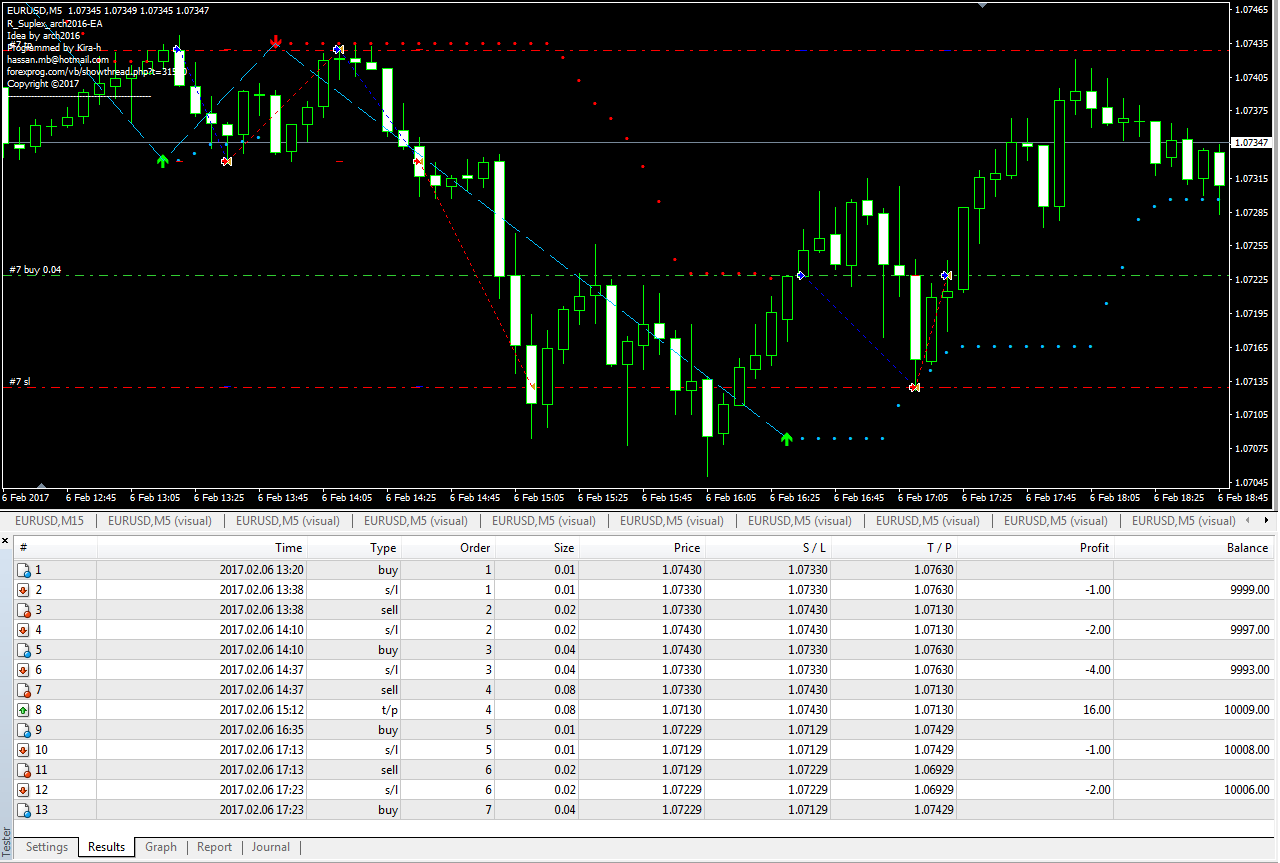Image resolution: width=1280 pixels, height=863 pixels.
Task: Click the green up arrow near 13:05
Action: [x=163, y=160]
